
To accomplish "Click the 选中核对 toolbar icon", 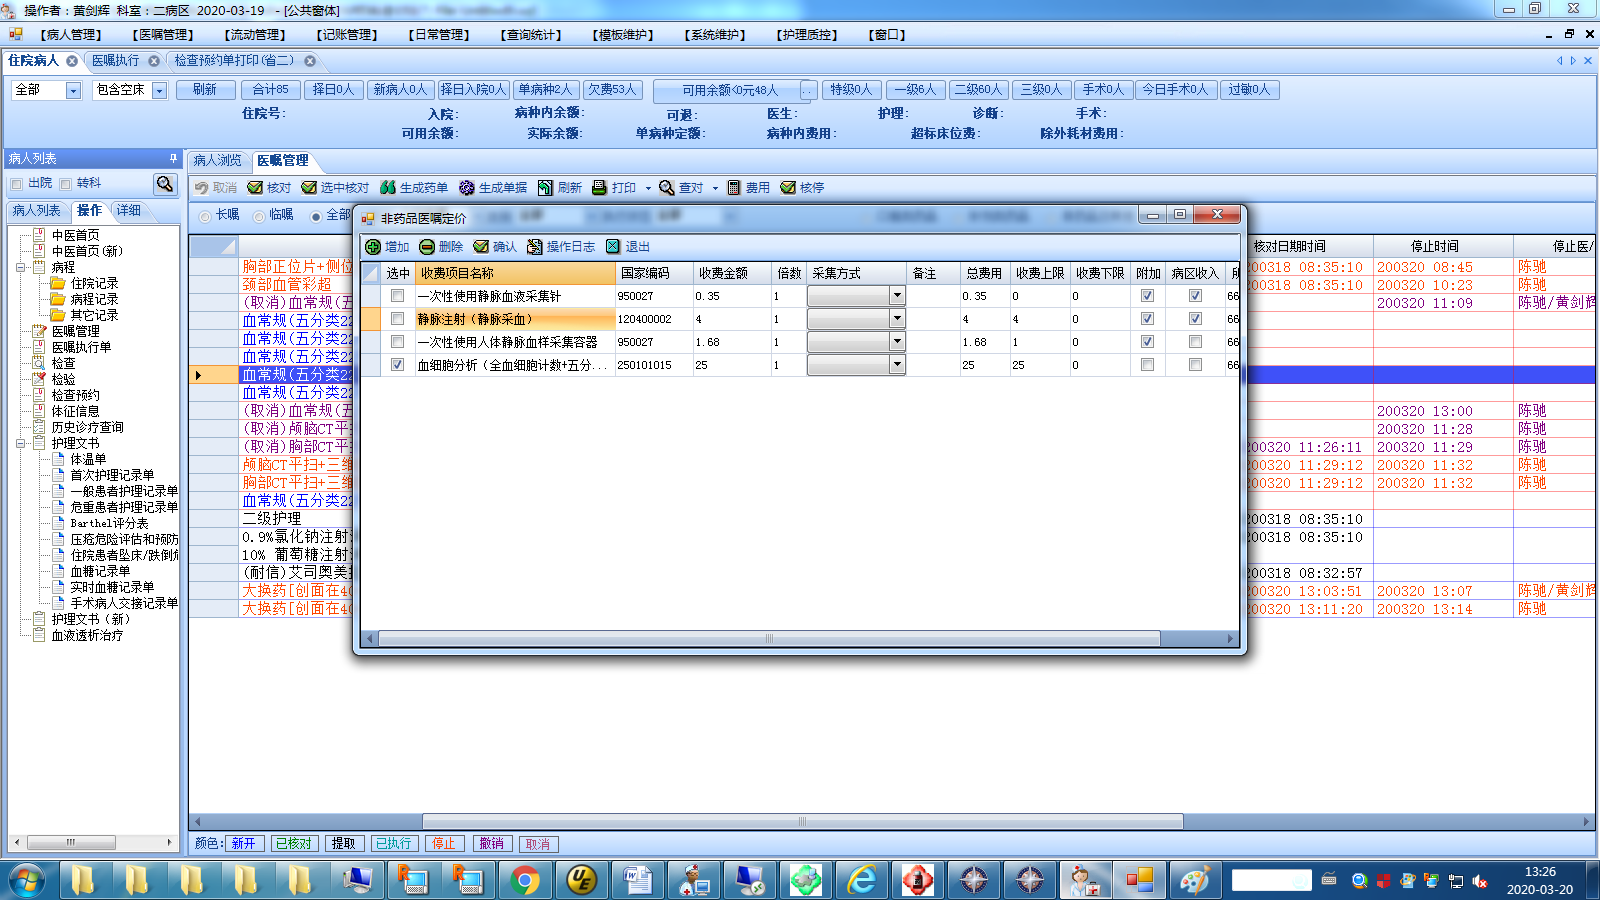I will click(309, 188).
